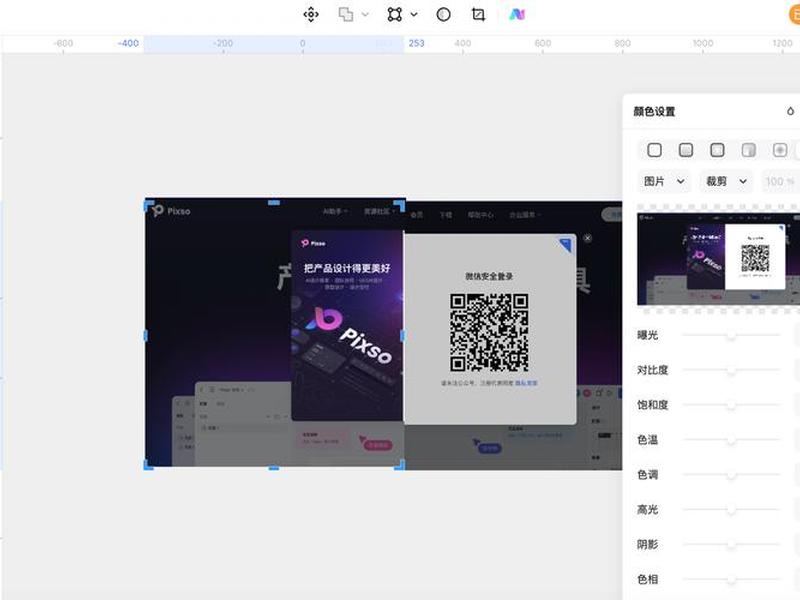
Task: Expand the edit object dropdown chevron
Action: pyautogui.click(x=414, y=14)
